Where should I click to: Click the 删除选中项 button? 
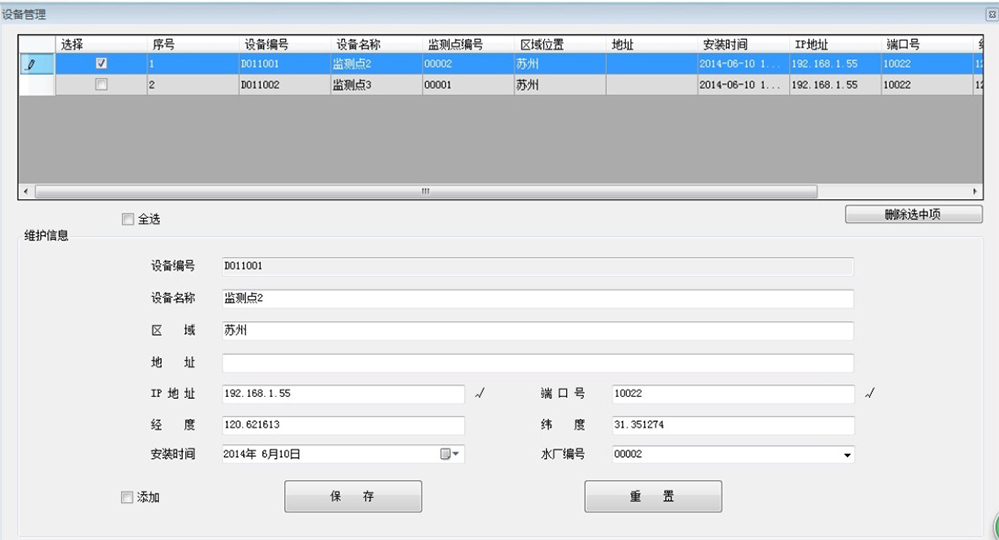pos(913,214)
